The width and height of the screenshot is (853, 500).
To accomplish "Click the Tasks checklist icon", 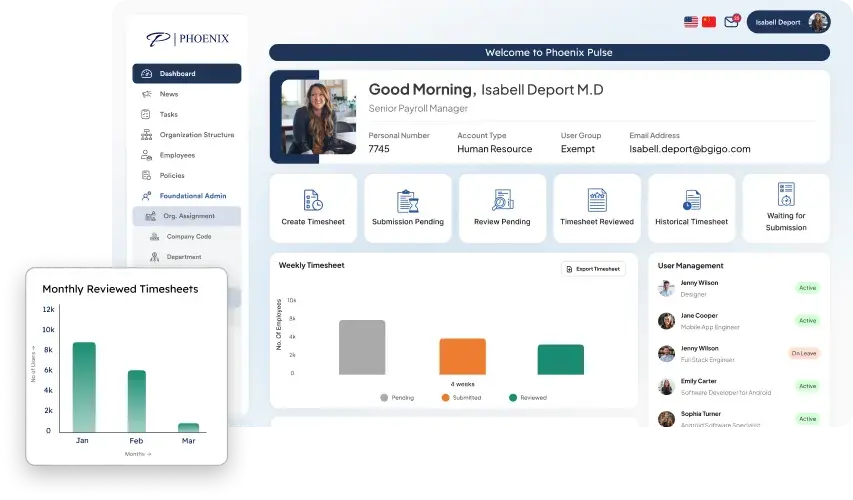I will click(x=145, y=114).
